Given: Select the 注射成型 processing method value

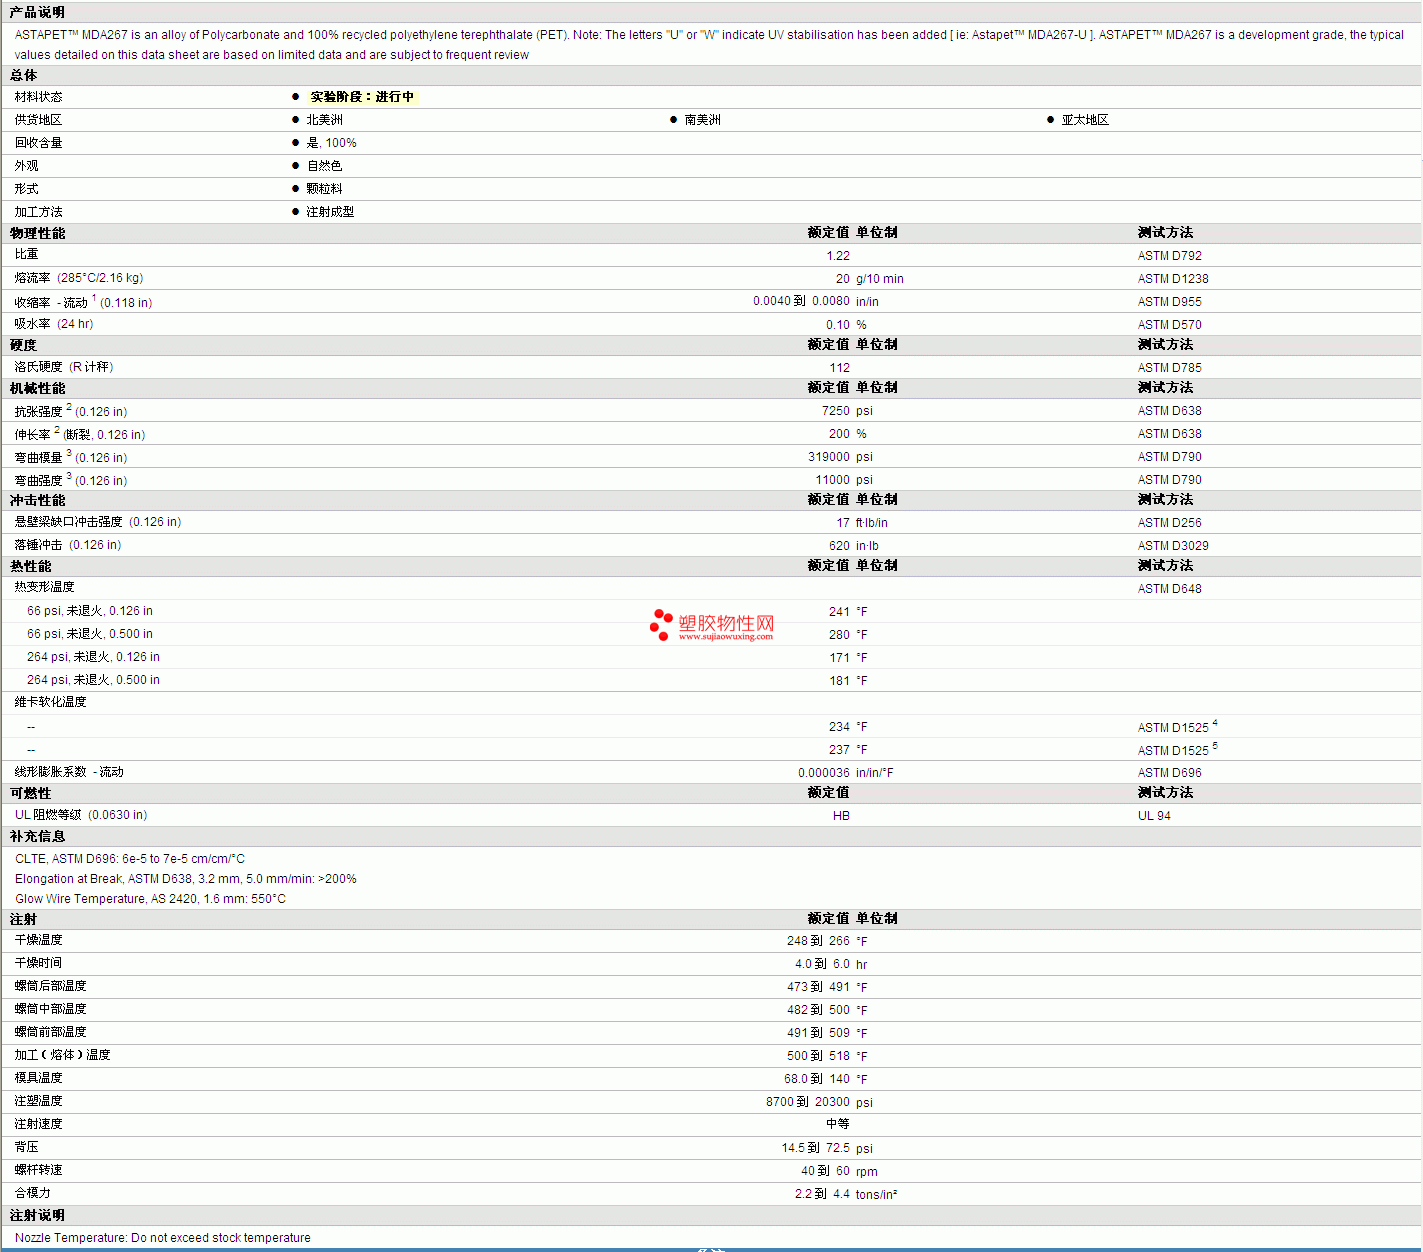Looking at the screenshot, I should (330, 212).
